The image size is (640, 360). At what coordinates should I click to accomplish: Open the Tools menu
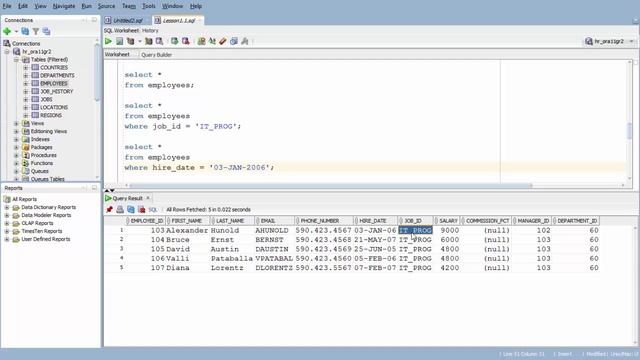149,6
